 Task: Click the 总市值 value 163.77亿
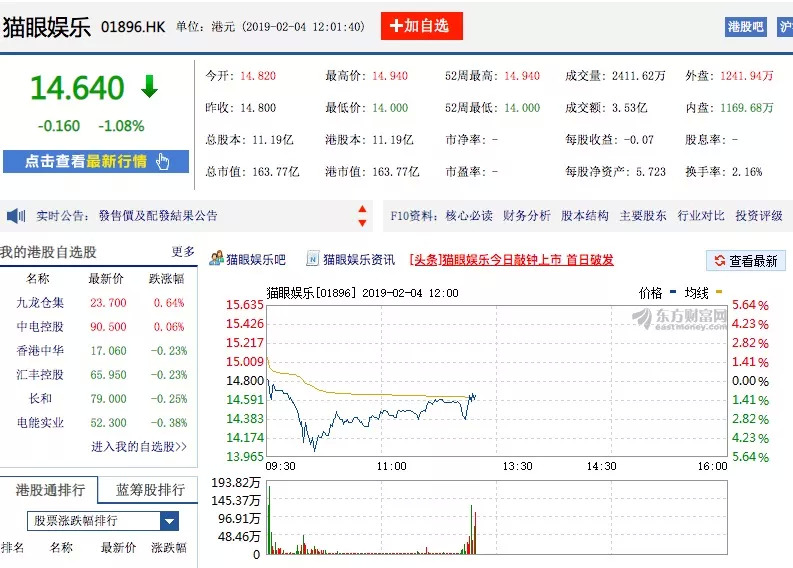pos(276,172)
